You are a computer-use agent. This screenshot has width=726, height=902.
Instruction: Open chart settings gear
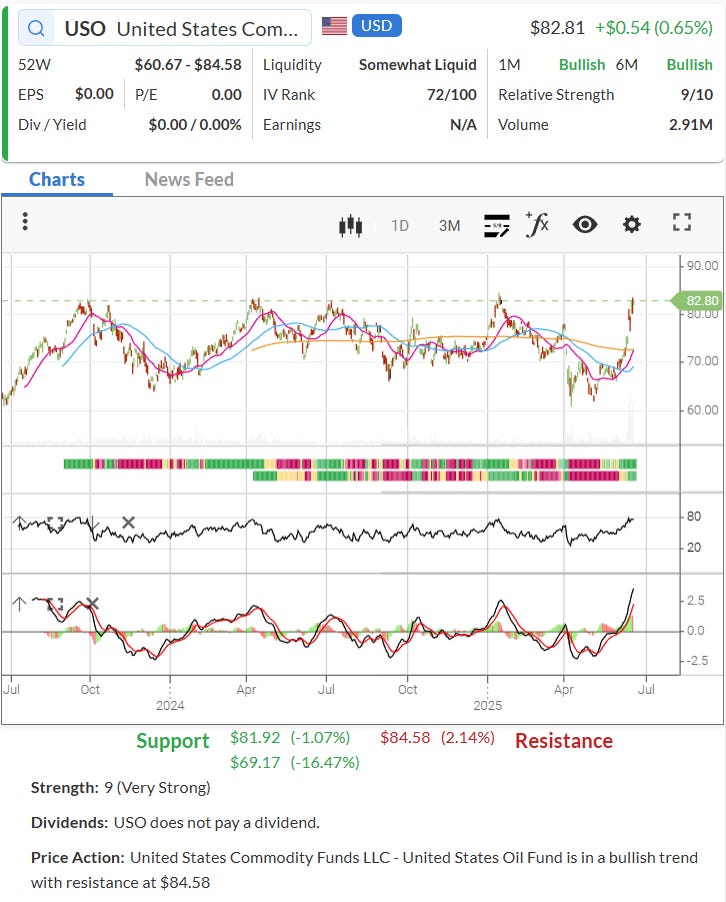point(632,224)
